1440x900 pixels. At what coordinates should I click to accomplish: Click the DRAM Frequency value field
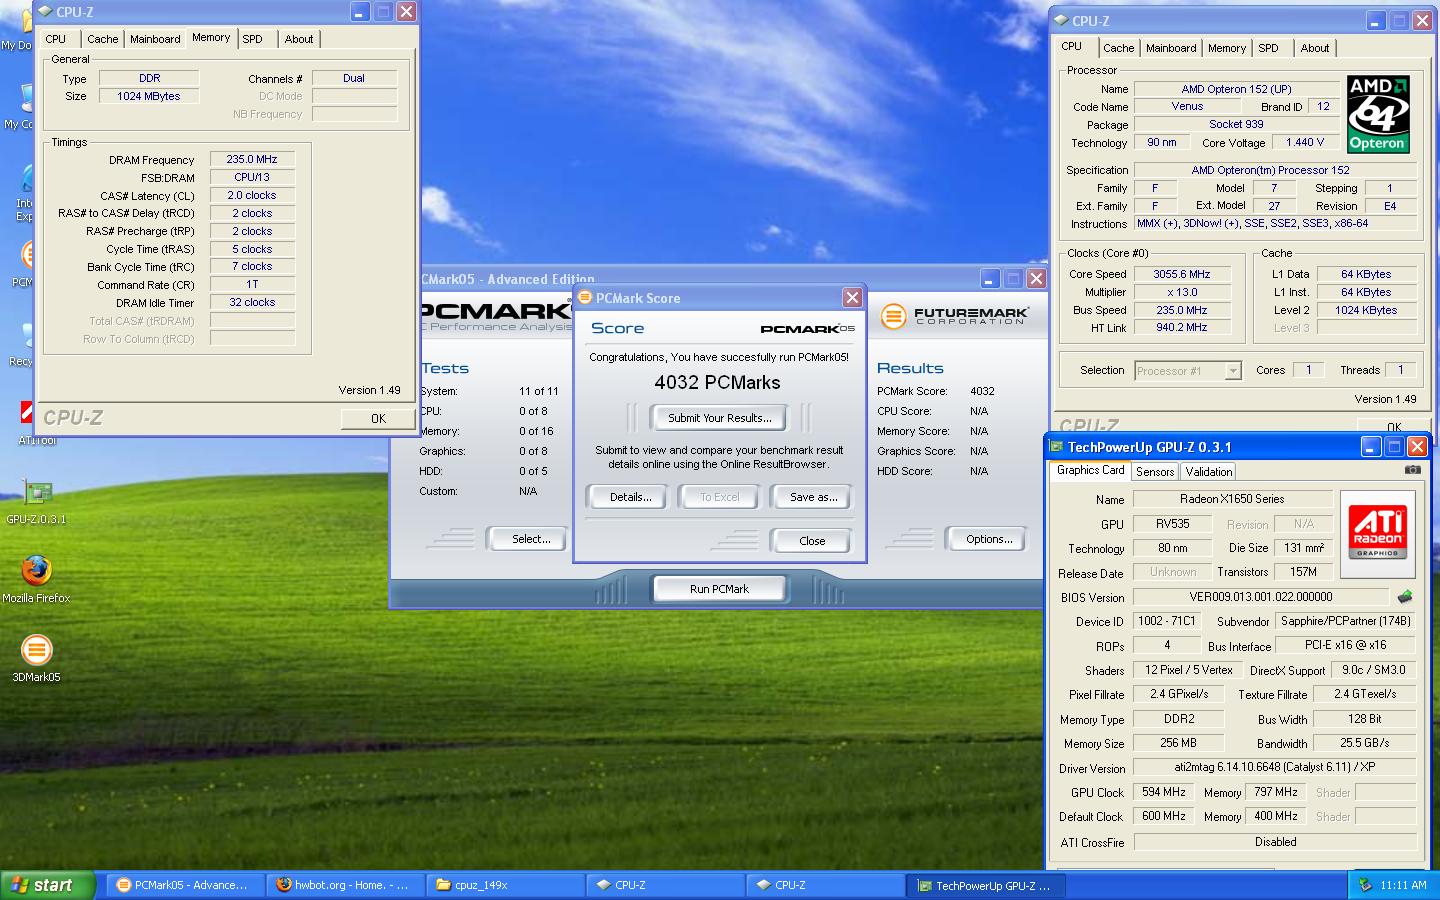pyautogui.click(x=252, y=159)
